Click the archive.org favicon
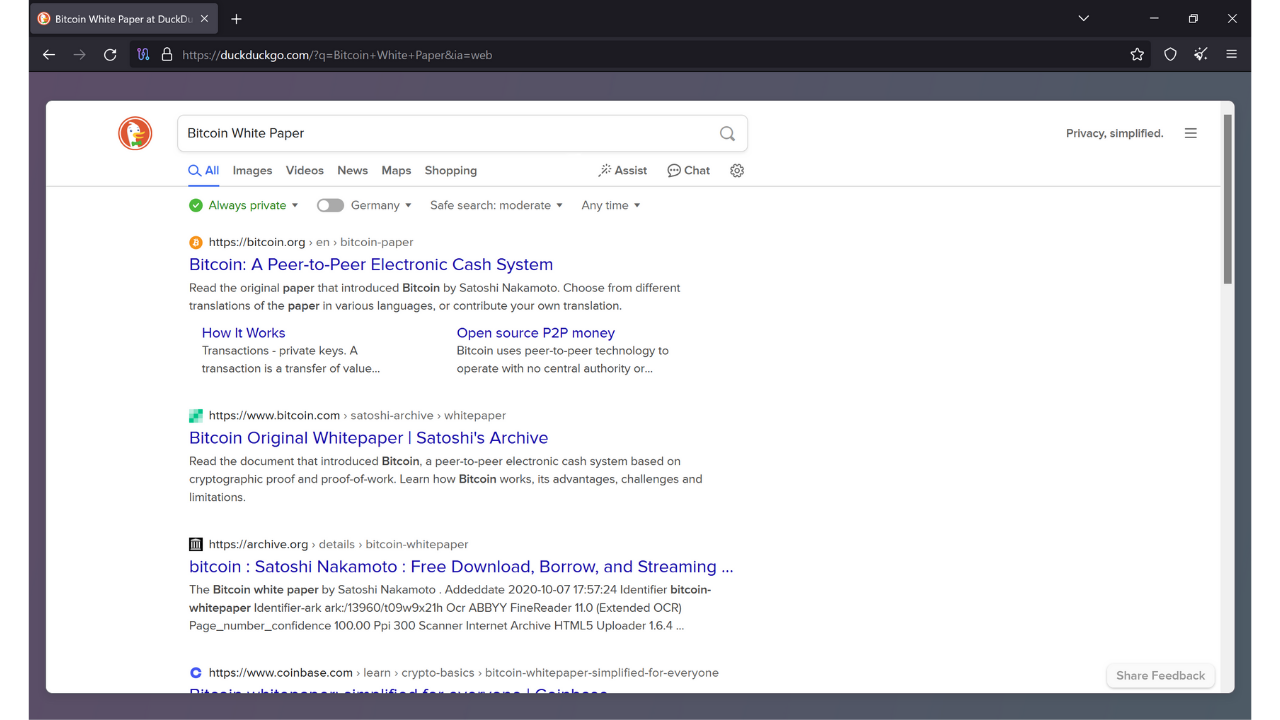 (x=195, y=543)
